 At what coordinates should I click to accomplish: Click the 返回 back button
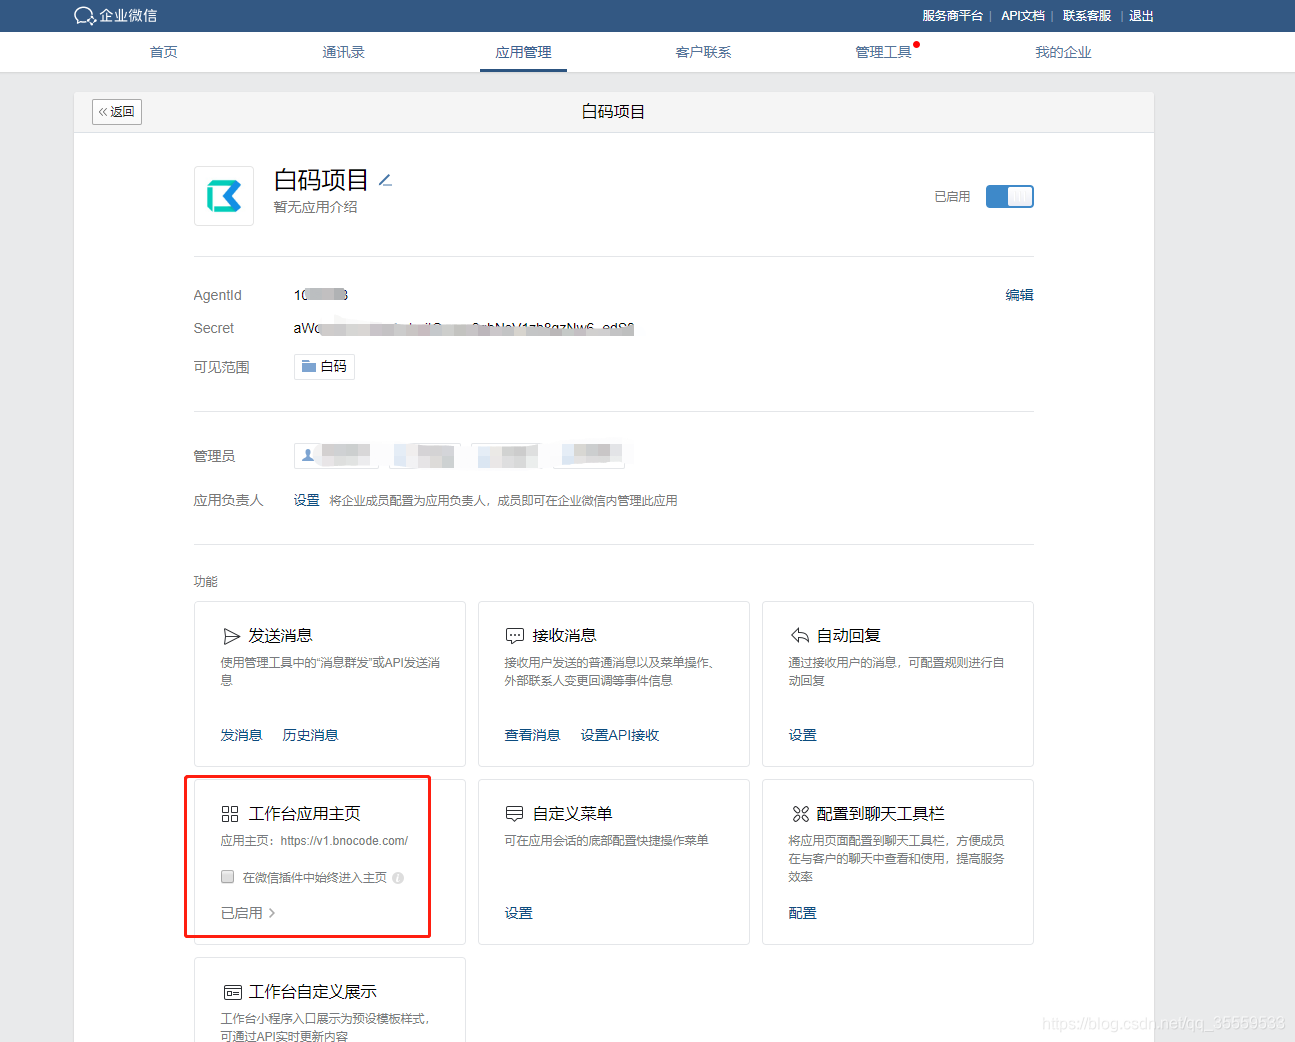pyautogui.click(x=117, y=112)
